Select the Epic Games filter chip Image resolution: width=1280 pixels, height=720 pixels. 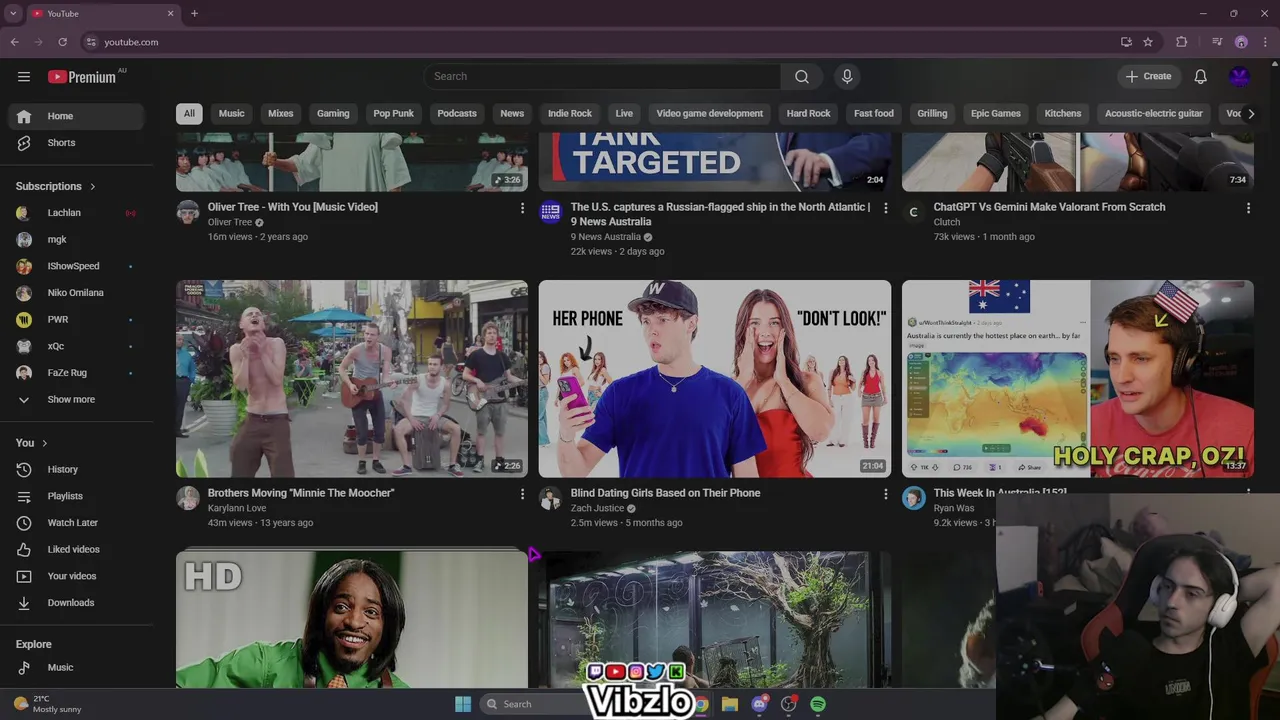pos(996,113)
